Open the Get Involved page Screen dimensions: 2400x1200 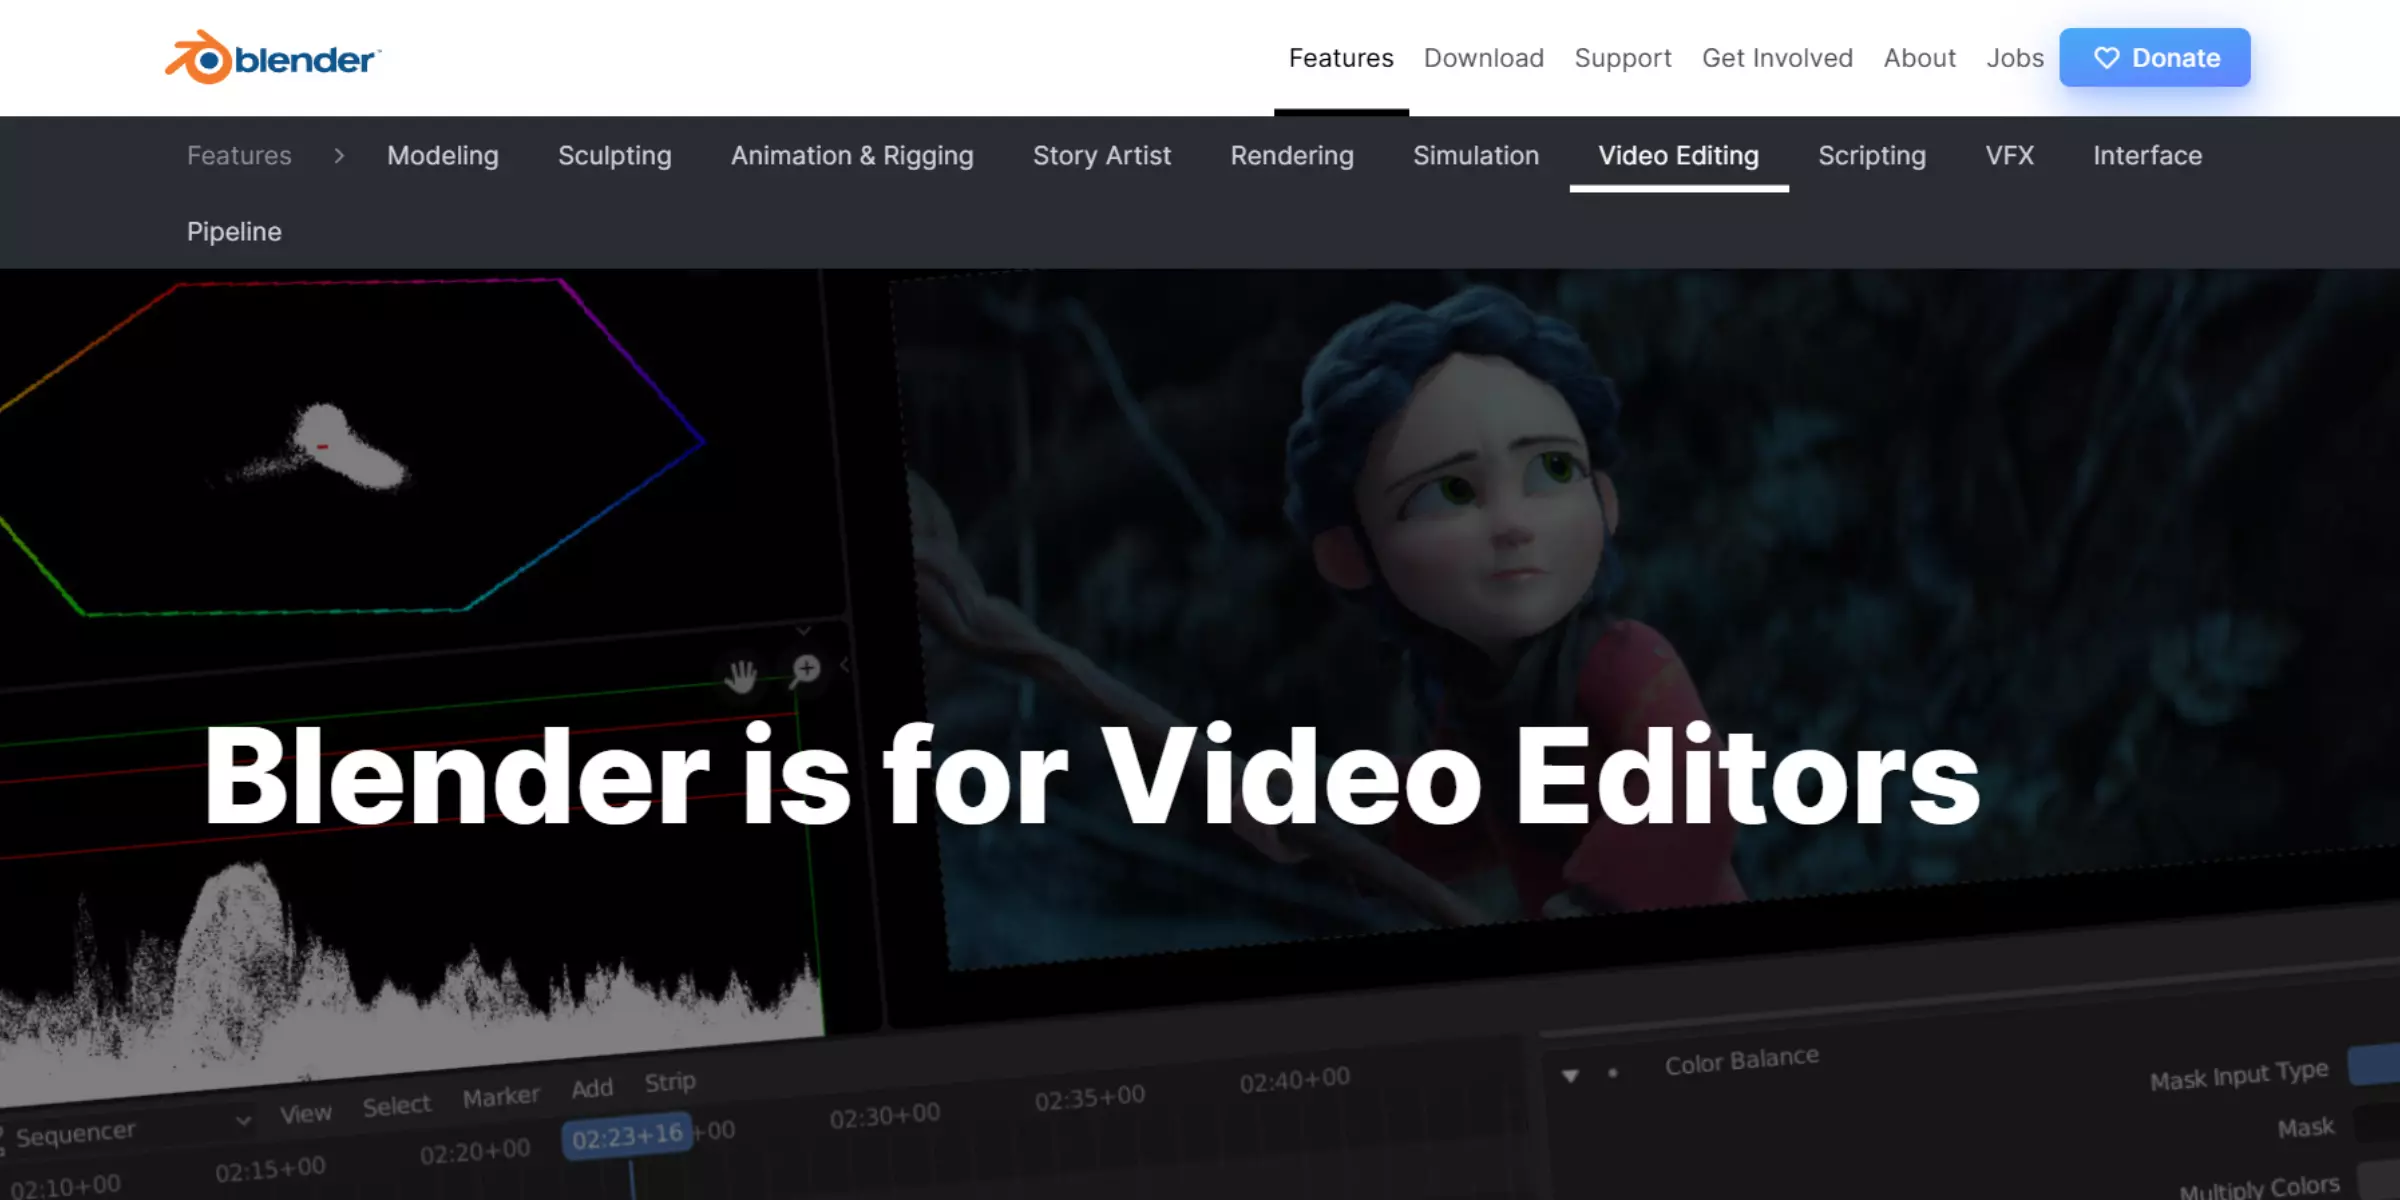(1777, 58)
